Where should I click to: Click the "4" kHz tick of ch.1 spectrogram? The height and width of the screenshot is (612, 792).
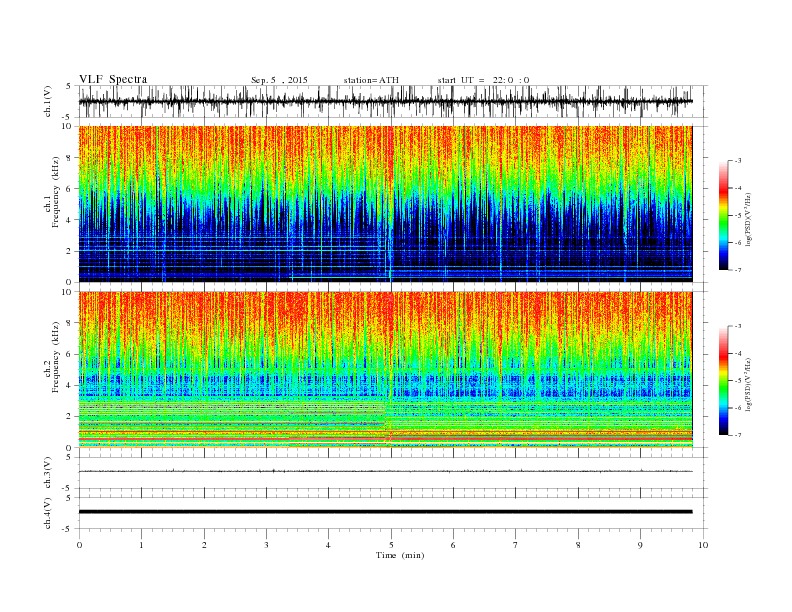click(69, 220)
